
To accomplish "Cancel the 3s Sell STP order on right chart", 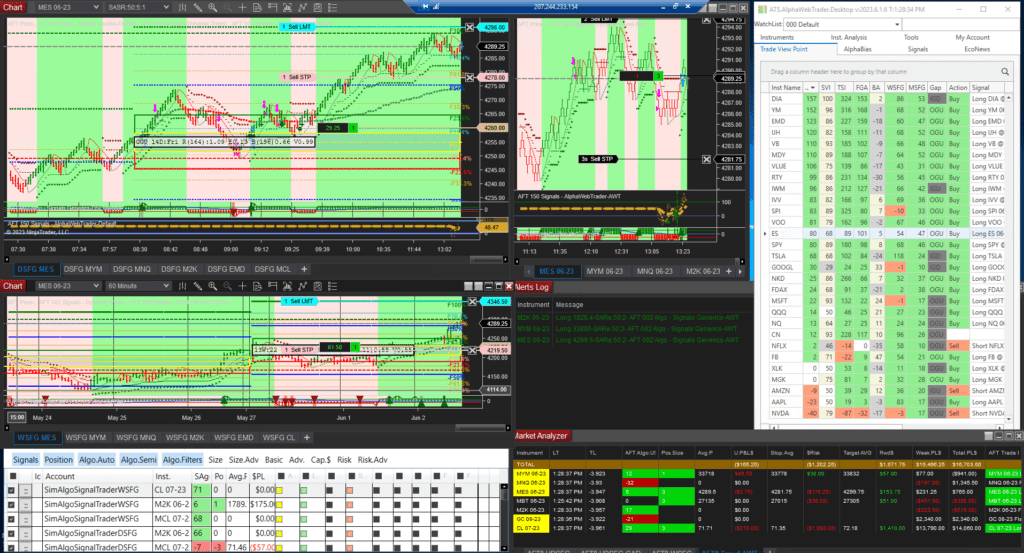I will coord(706,159).
